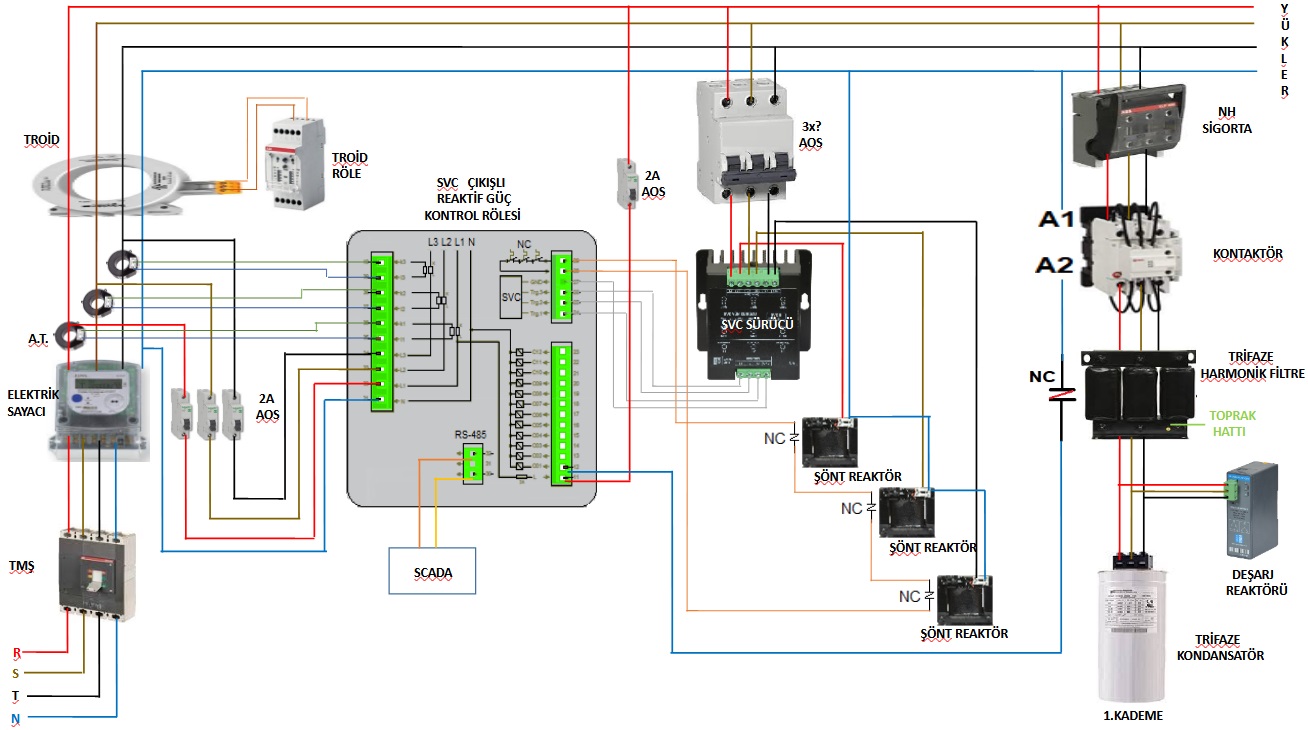Click the A2 contactor terminal label
Viewport: 1308px width, 730px height.
click(1055, 265)
